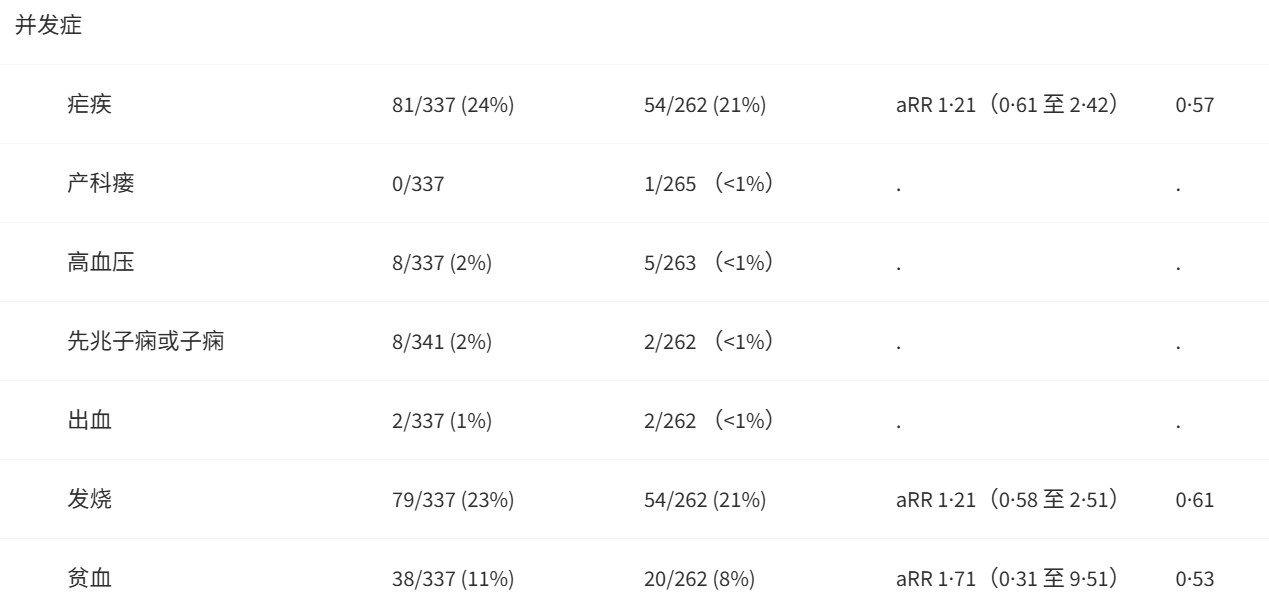Click the 先兆子痫或子痫 row label
This screenshot has width=1269, height=601.
pyautogui.click(x=145, y=342)
